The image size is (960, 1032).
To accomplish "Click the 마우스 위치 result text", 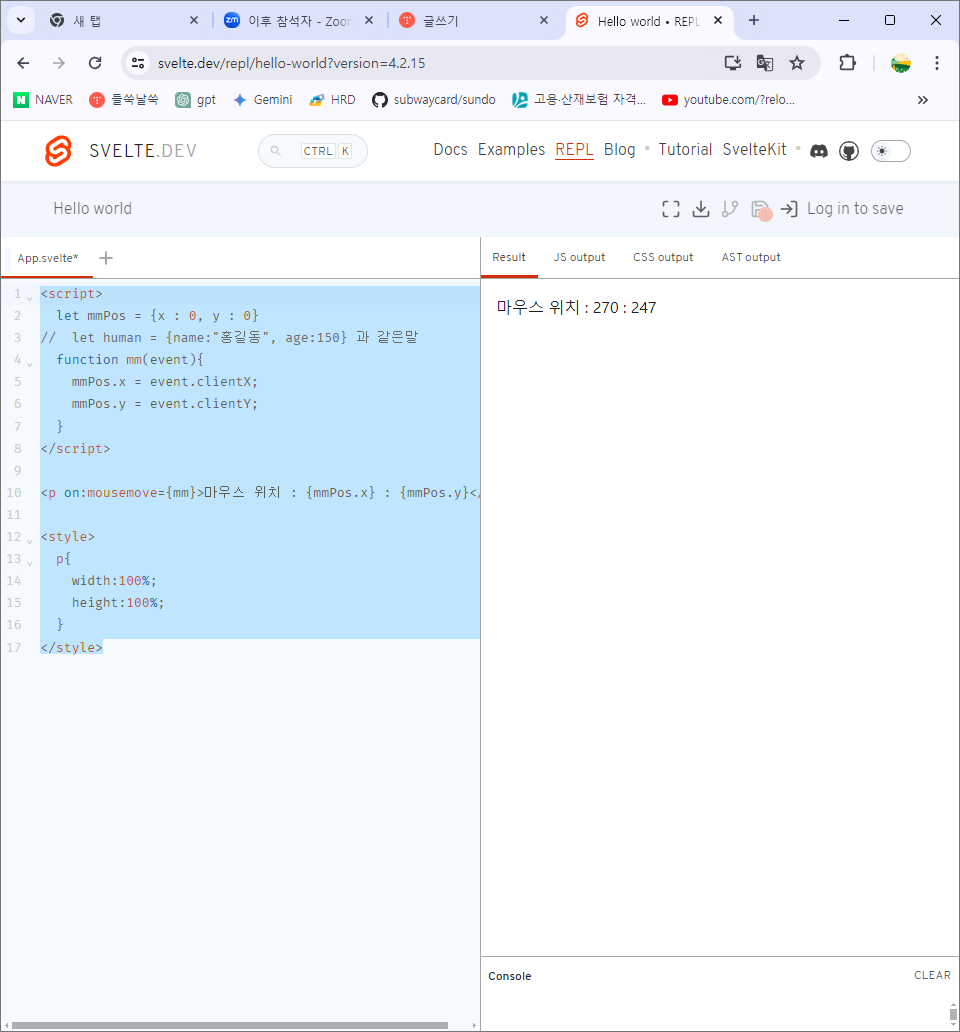I will [576, 307].
